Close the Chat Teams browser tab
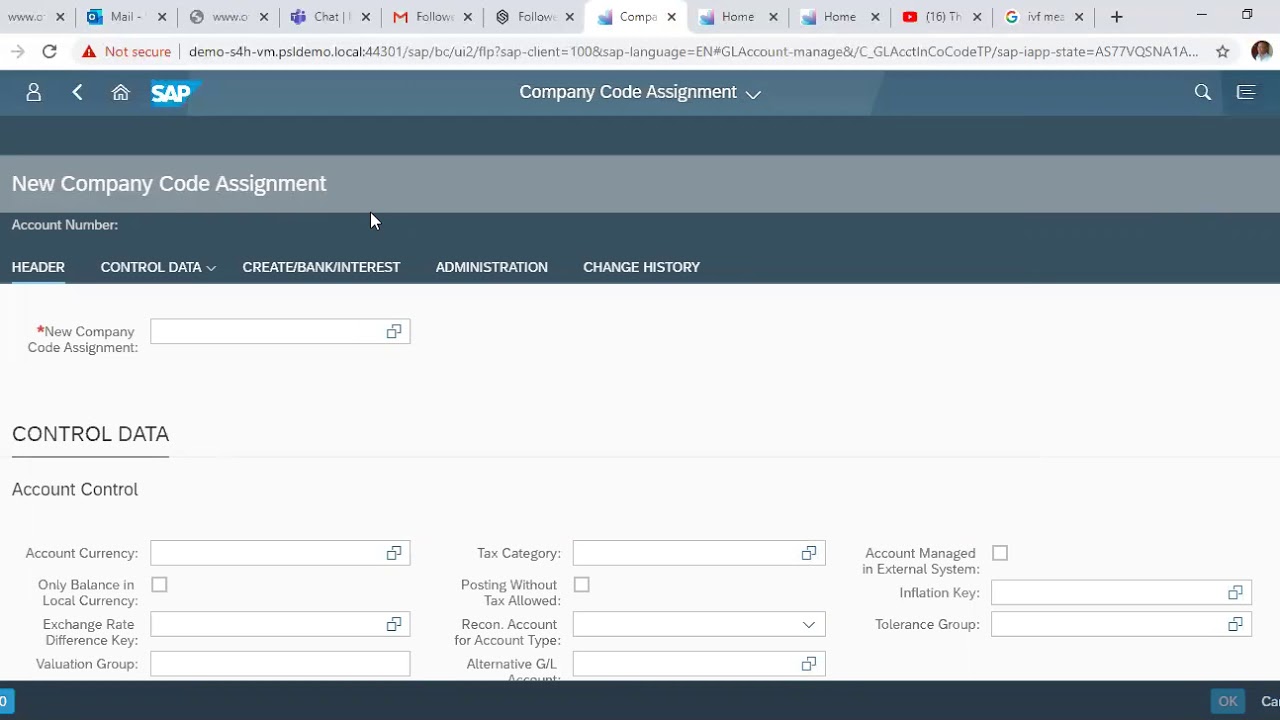1280x720 pixels. tap(366, 17)
